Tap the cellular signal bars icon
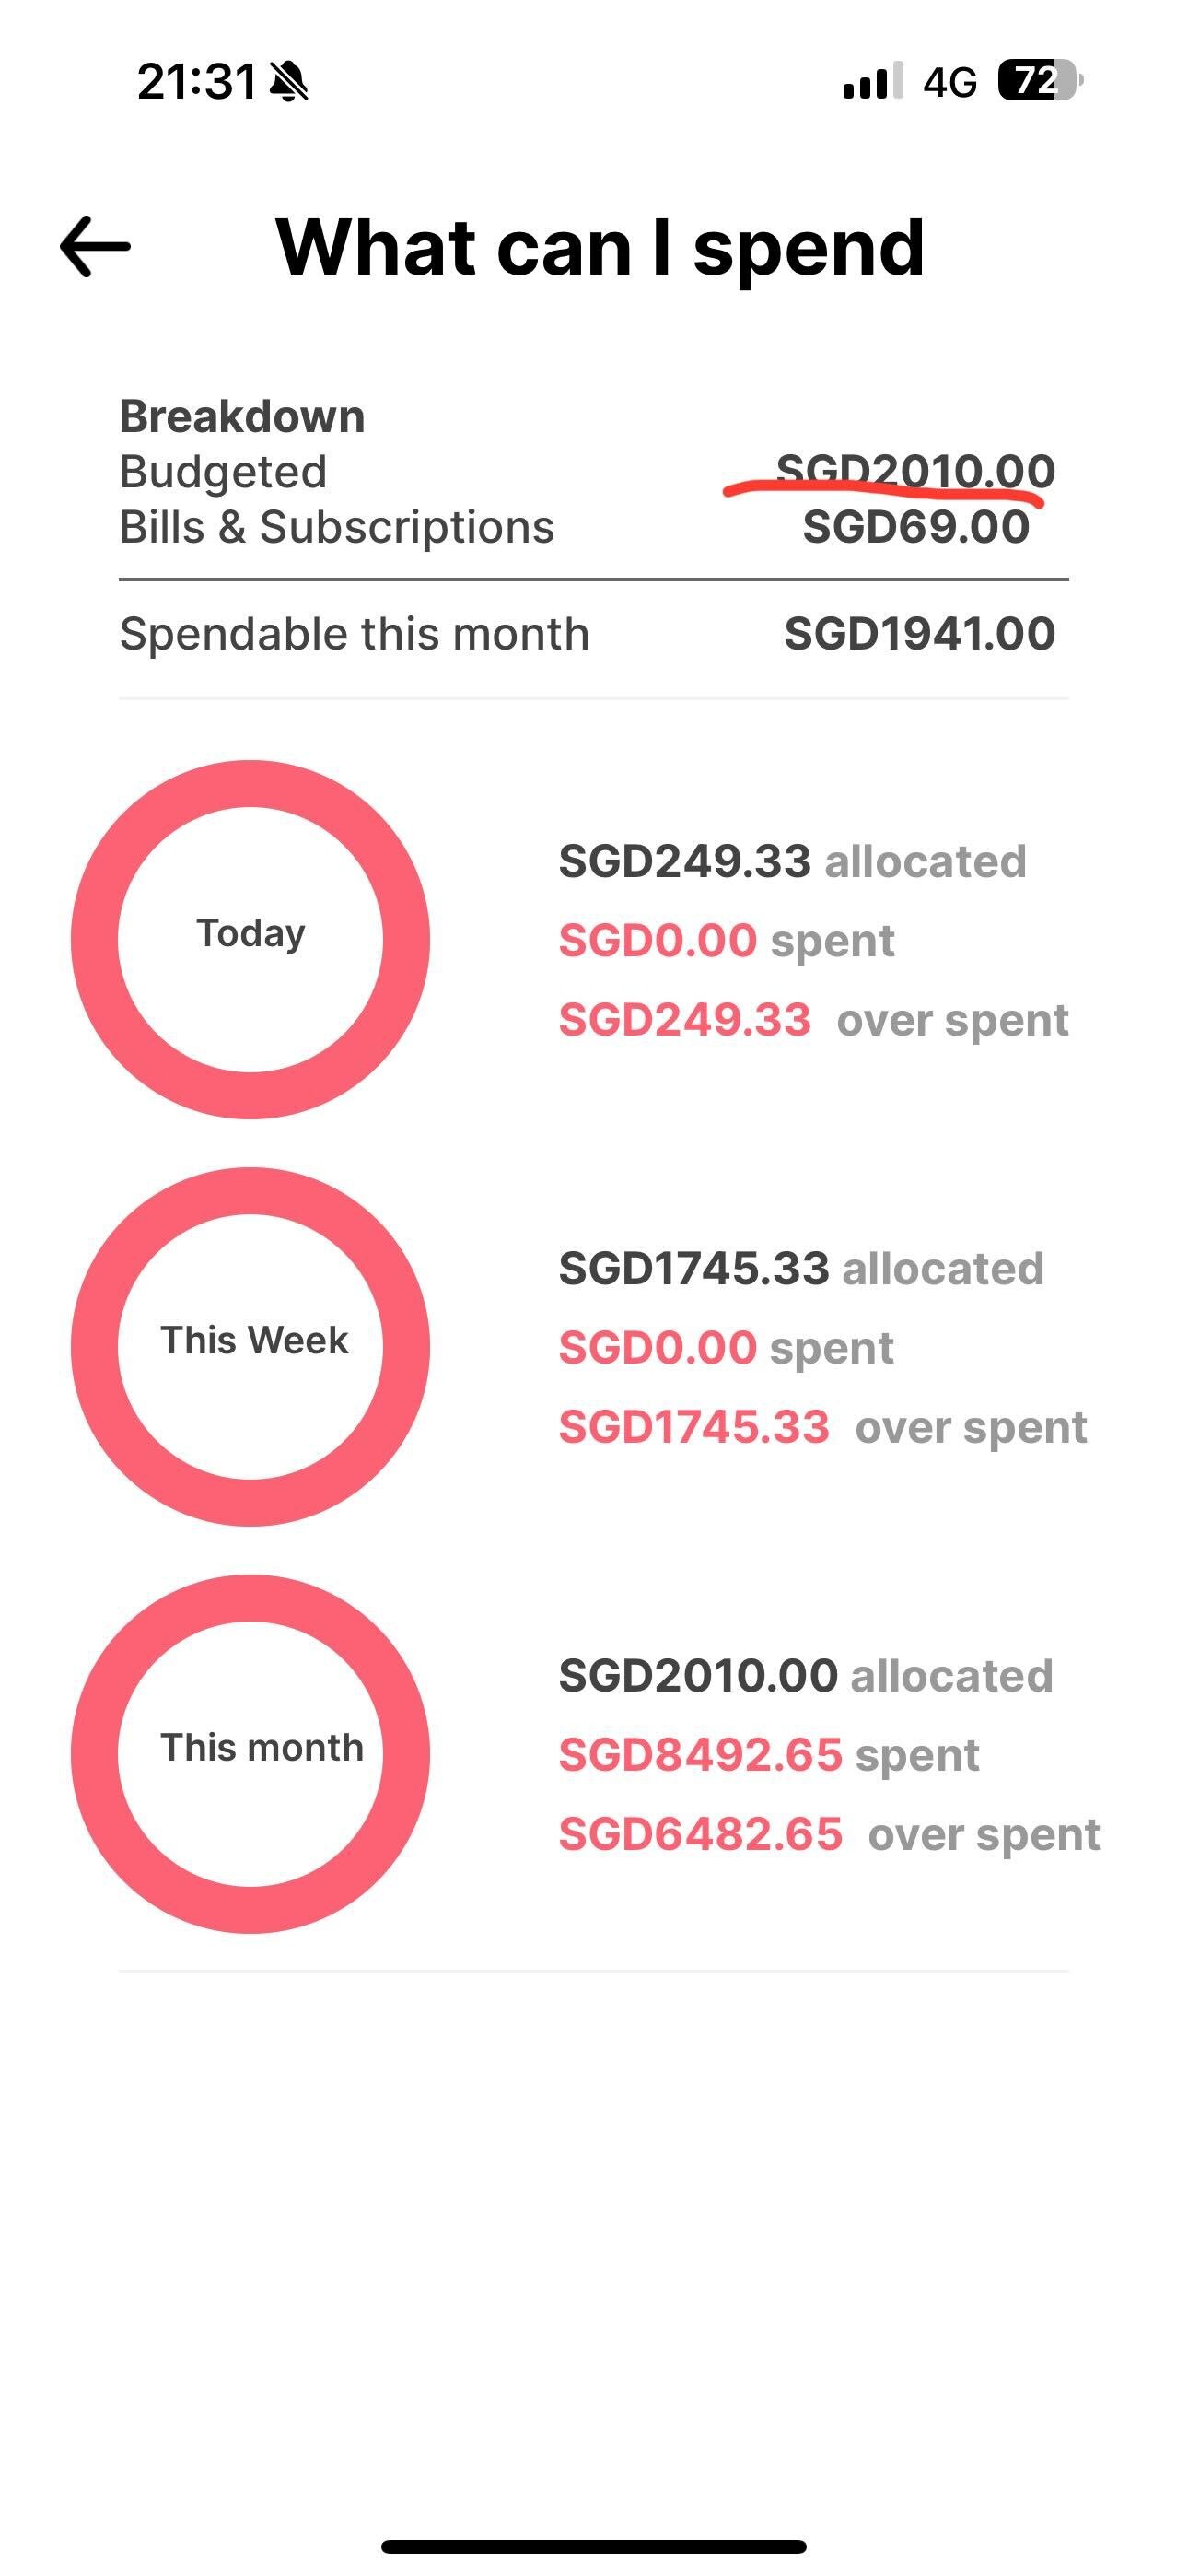The image size is (1188, 2576). coord(873,81)
